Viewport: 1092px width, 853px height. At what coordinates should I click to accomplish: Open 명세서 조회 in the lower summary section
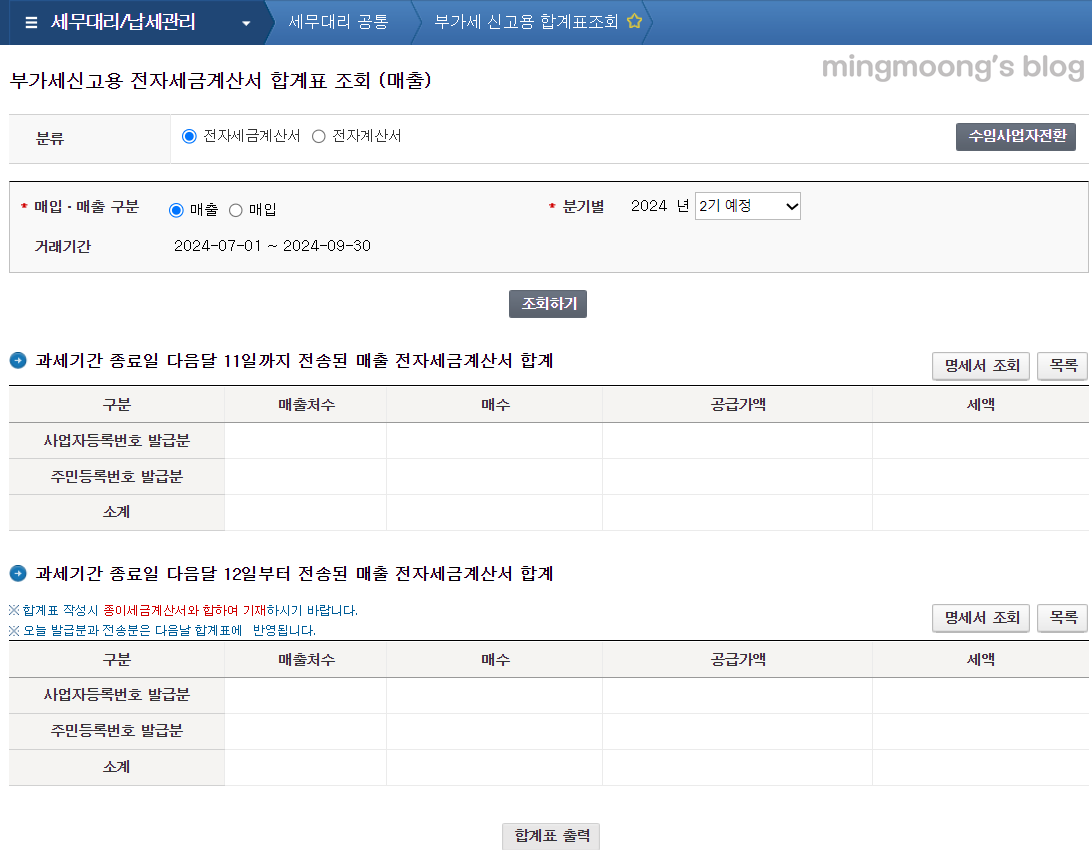coord(980,618)
